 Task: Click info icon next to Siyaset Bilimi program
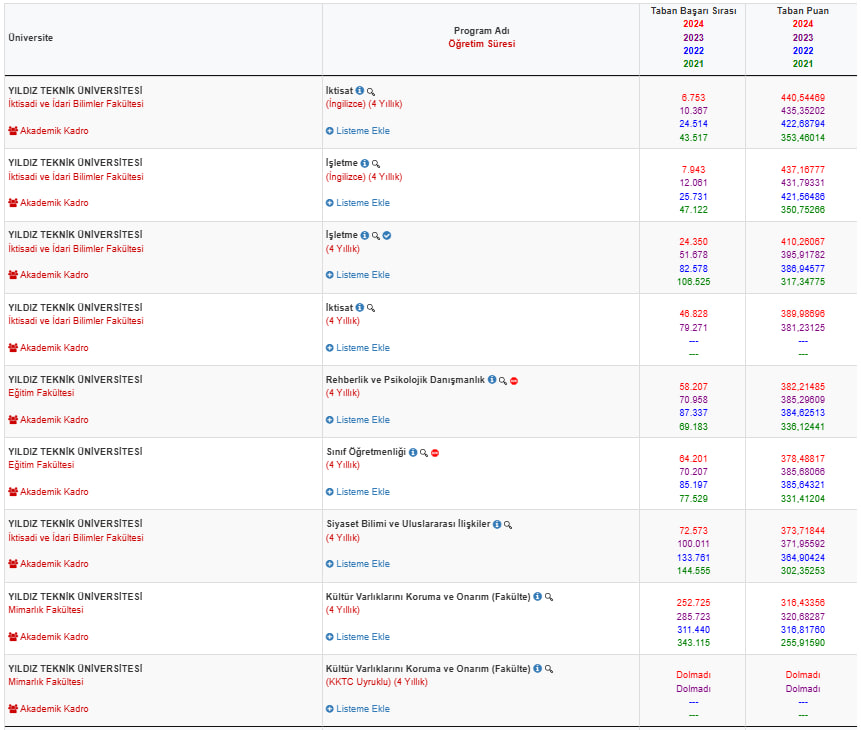click(x=497, y=524)
